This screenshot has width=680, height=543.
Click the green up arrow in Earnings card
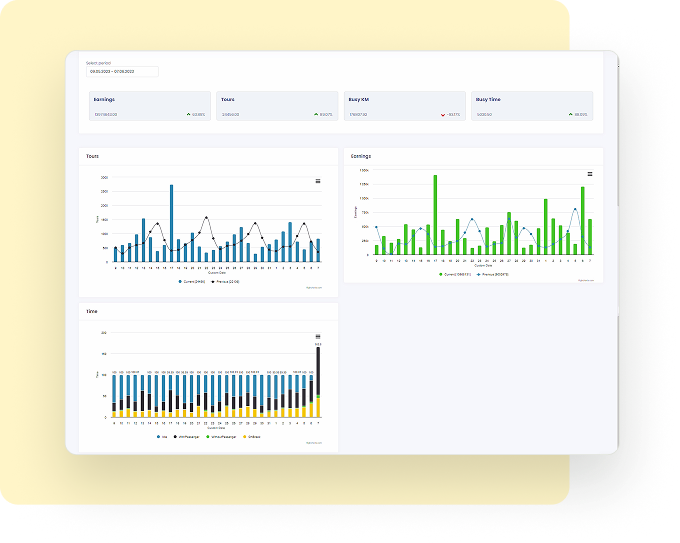click(189, 114)
